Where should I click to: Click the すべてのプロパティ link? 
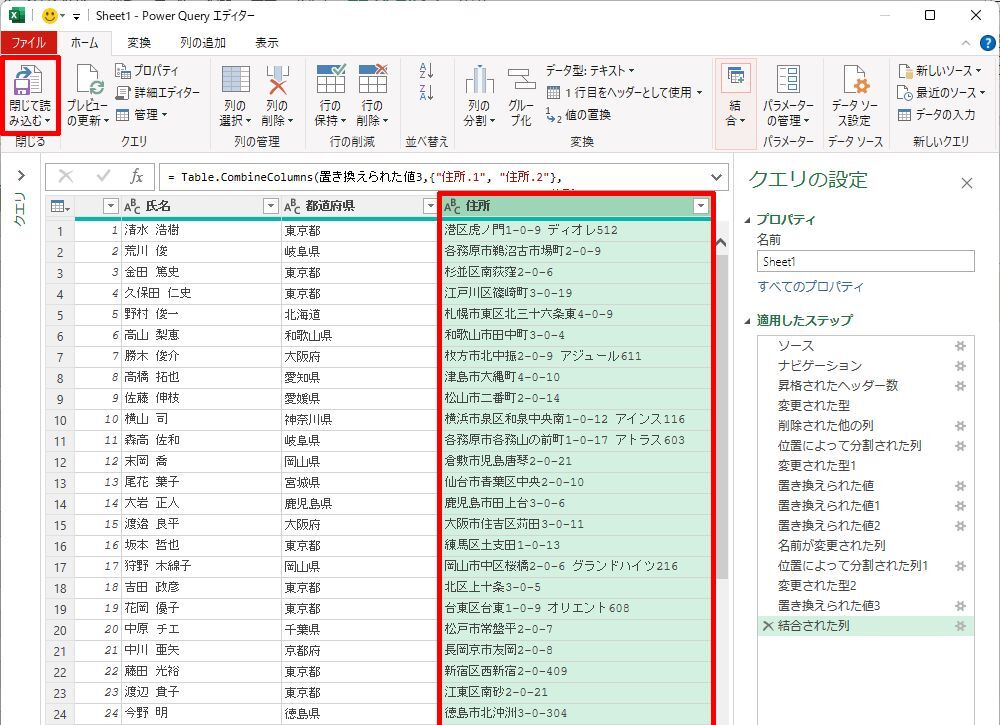click(810, 287)
